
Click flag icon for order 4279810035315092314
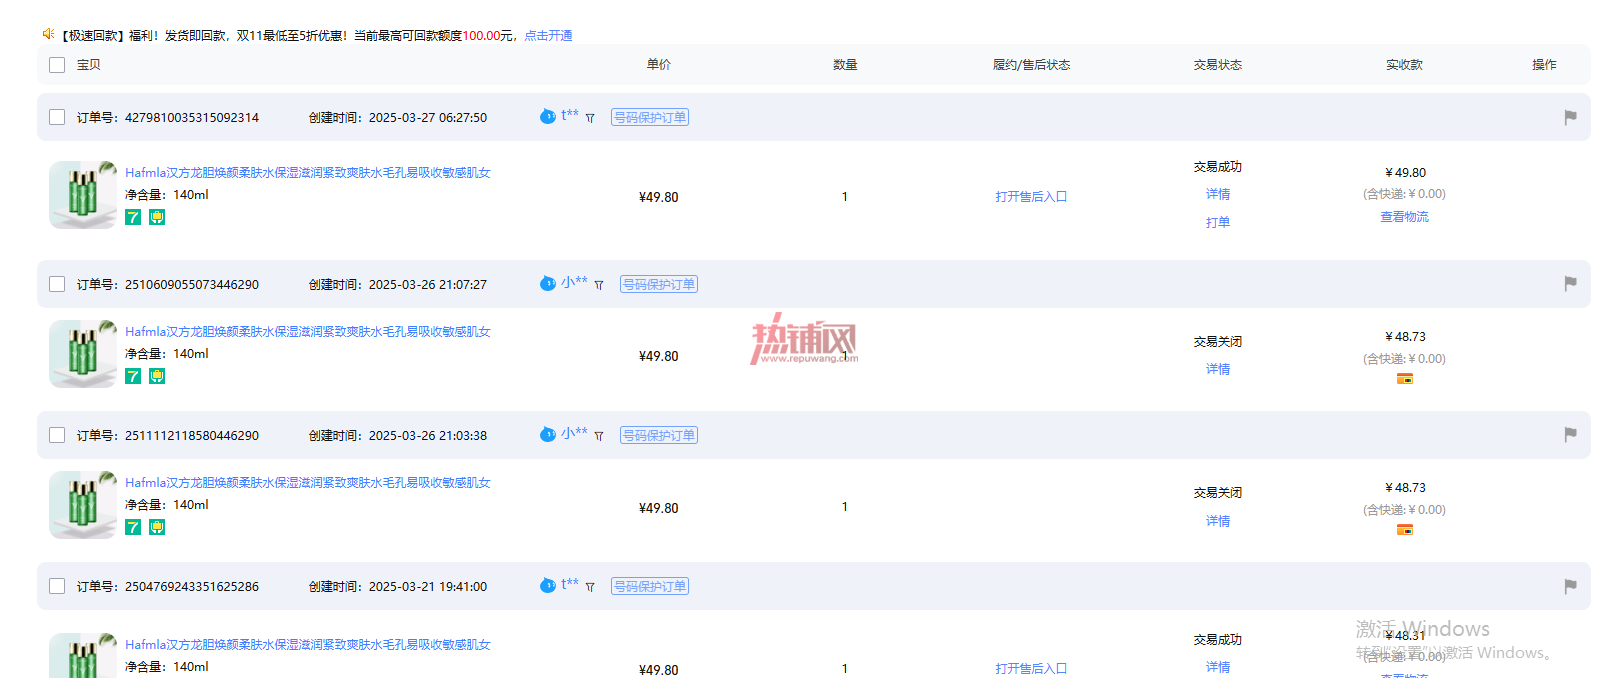[x=1570, y=117]
